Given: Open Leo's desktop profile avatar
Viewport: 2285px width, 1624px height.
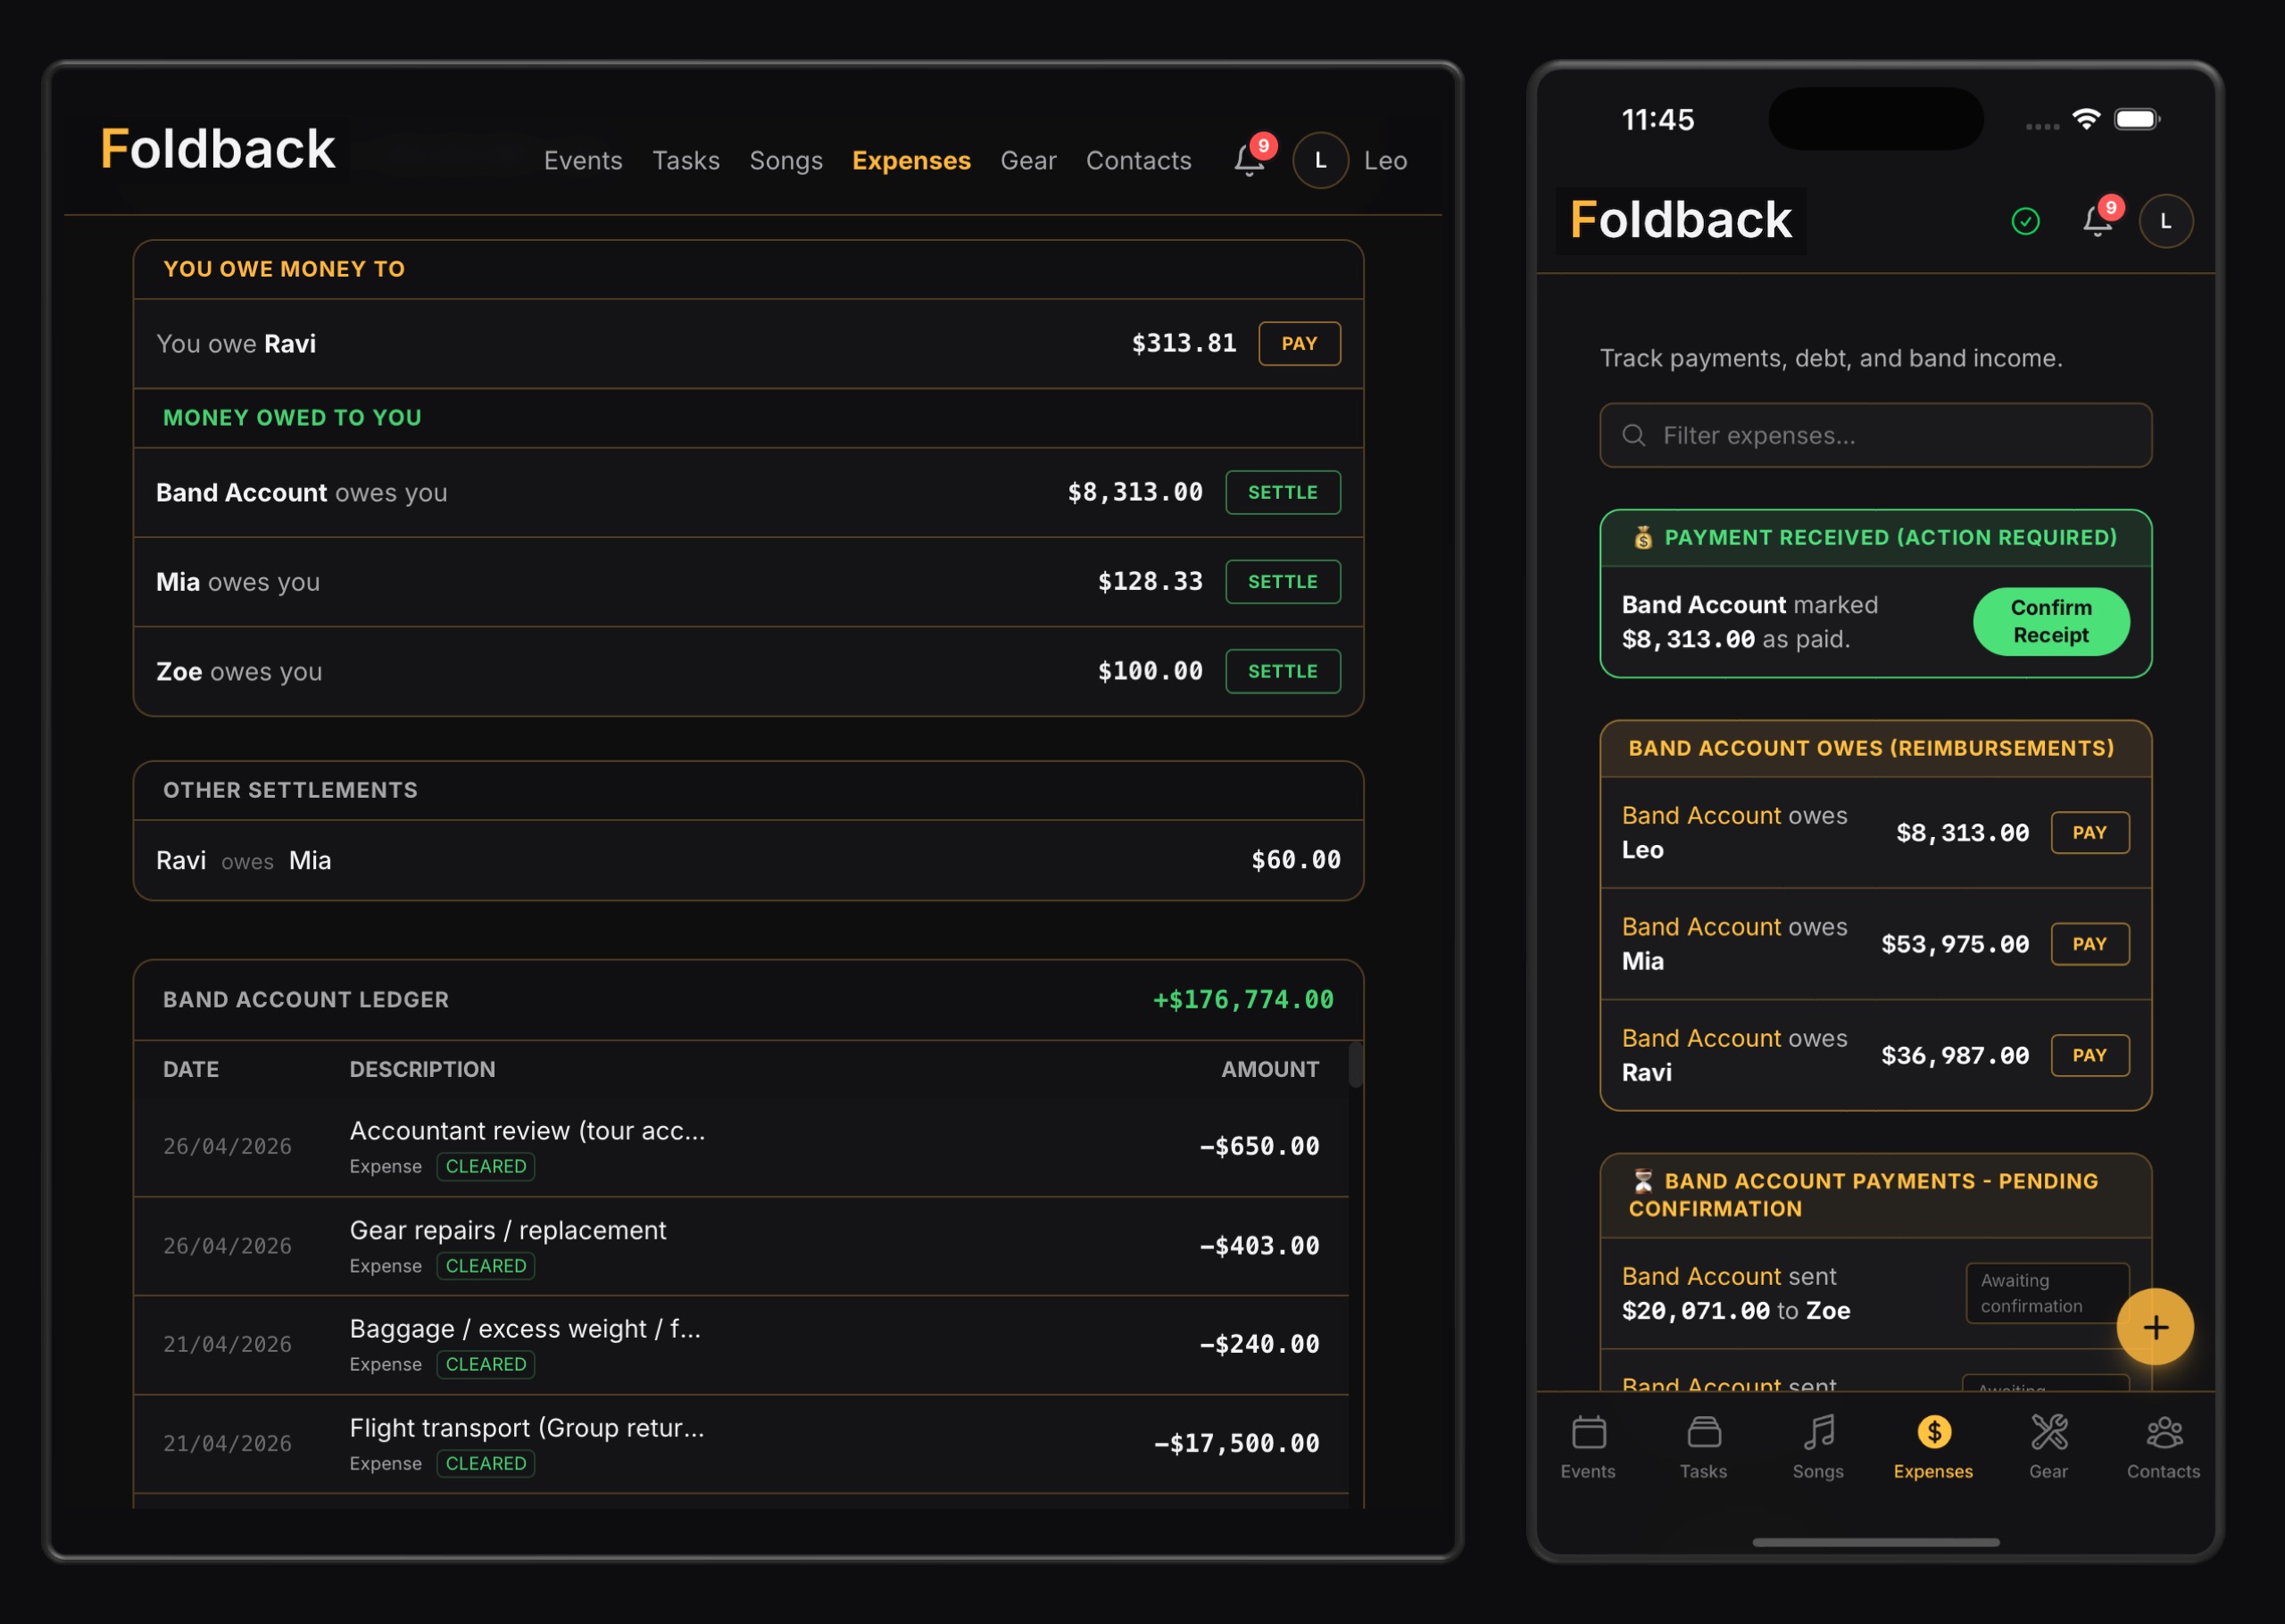Looking at the screenshot, I should [x=1320, y=160].
